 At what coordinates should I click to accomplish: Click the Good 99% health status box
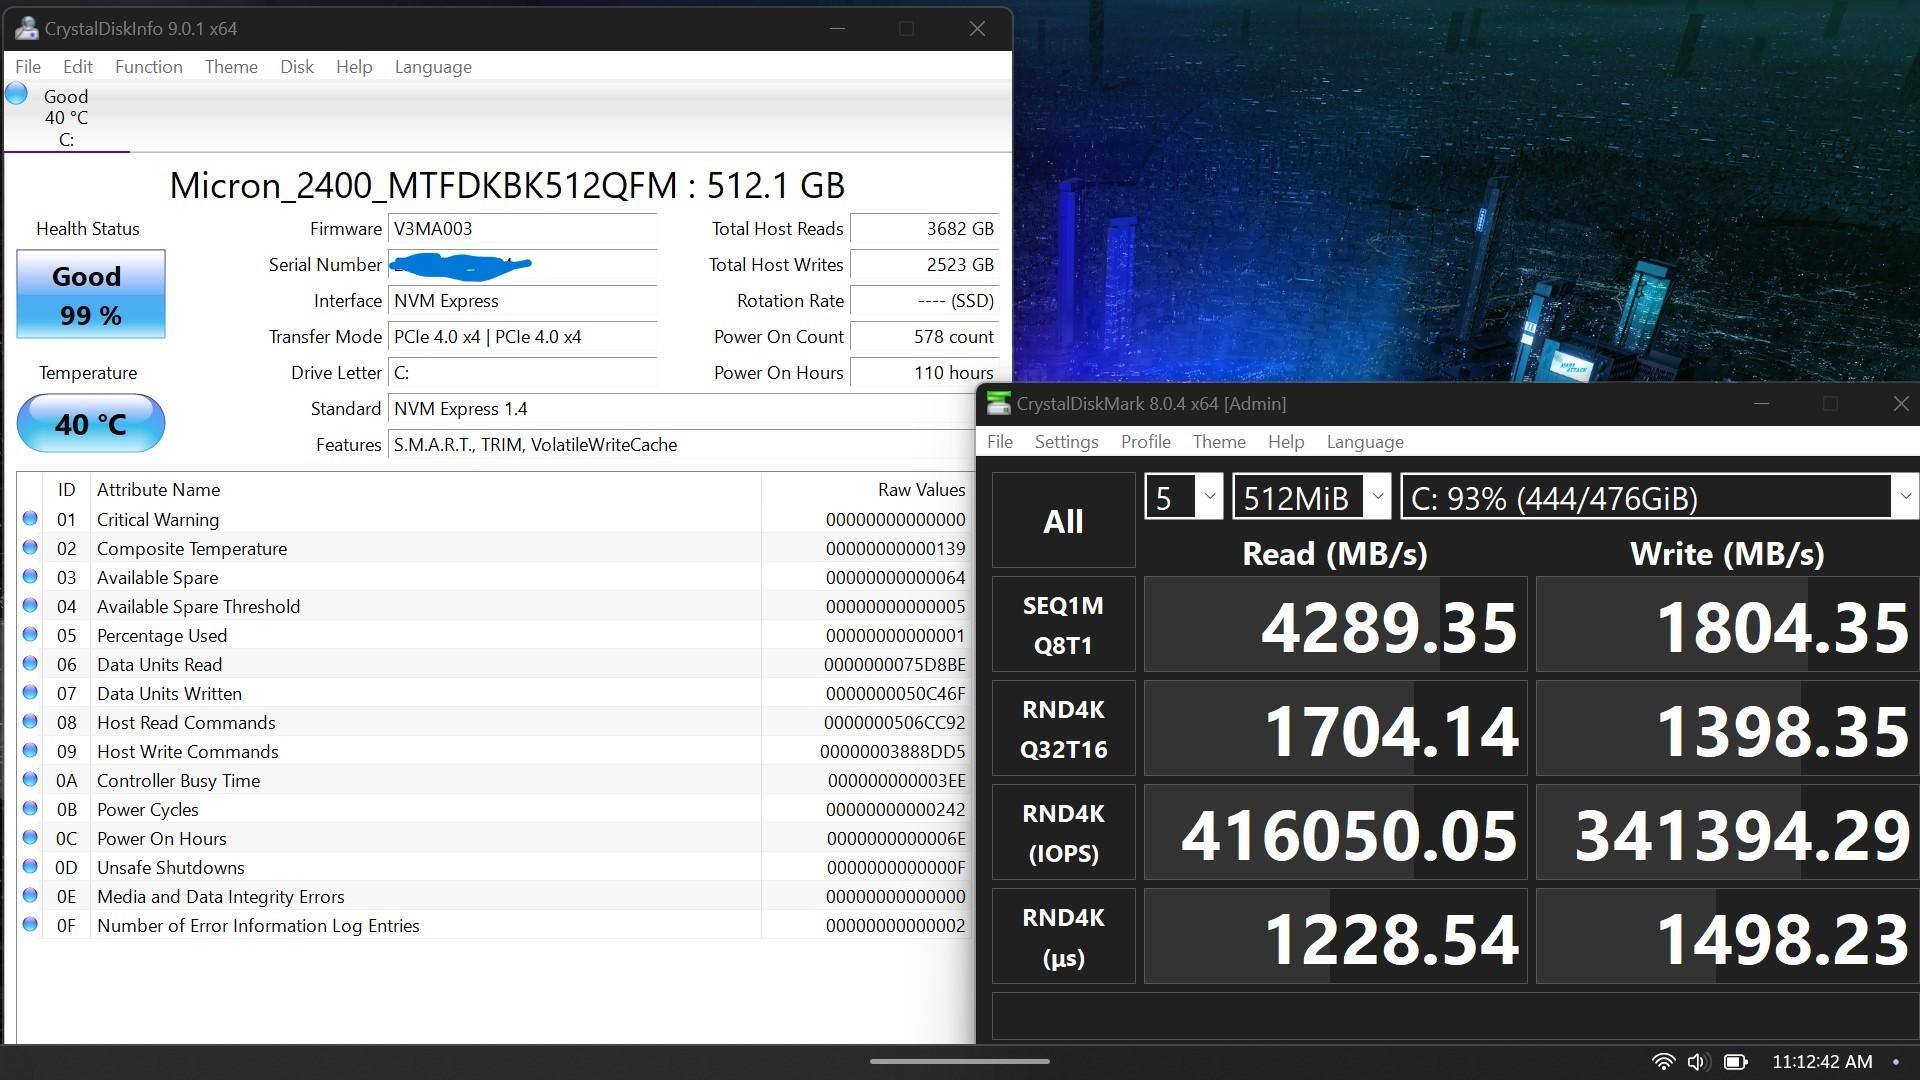coord(90,294)
